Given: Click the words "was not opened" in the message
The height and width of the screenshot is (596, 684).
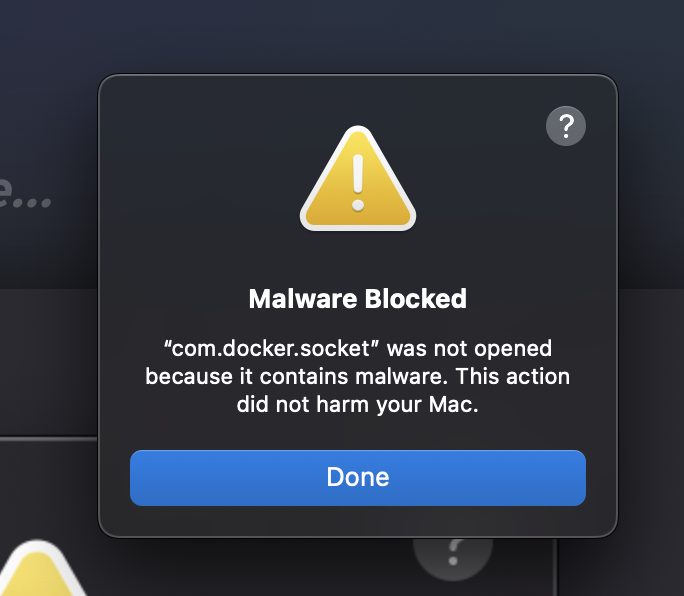Looking at the screenshot, I should click(469, 349).
